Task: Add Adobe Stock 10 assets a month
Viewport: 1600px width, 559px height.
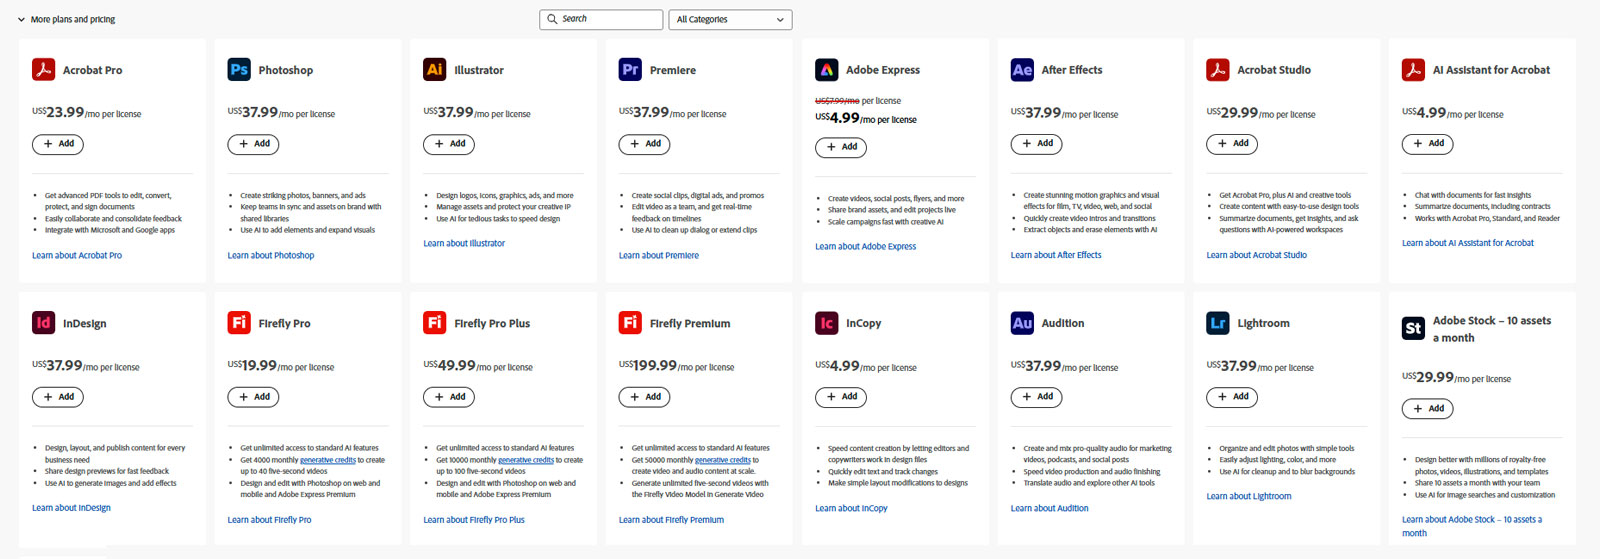Action: click(x=1428, y=409)
